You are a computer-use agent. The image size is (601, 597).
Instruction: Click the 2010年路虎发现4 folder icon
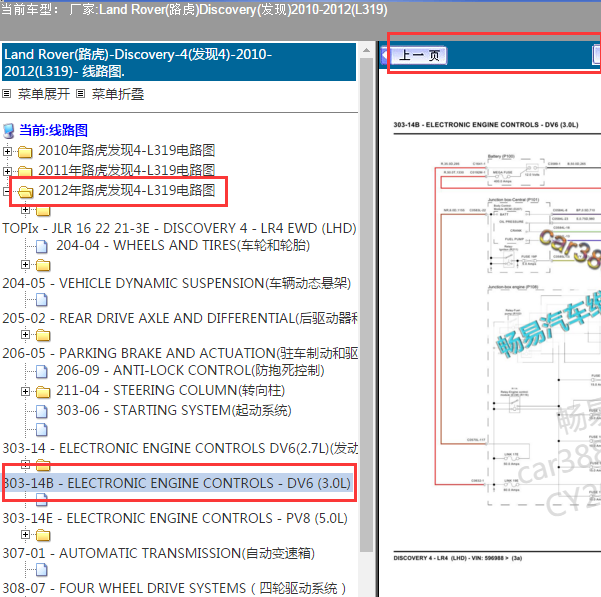25,152
